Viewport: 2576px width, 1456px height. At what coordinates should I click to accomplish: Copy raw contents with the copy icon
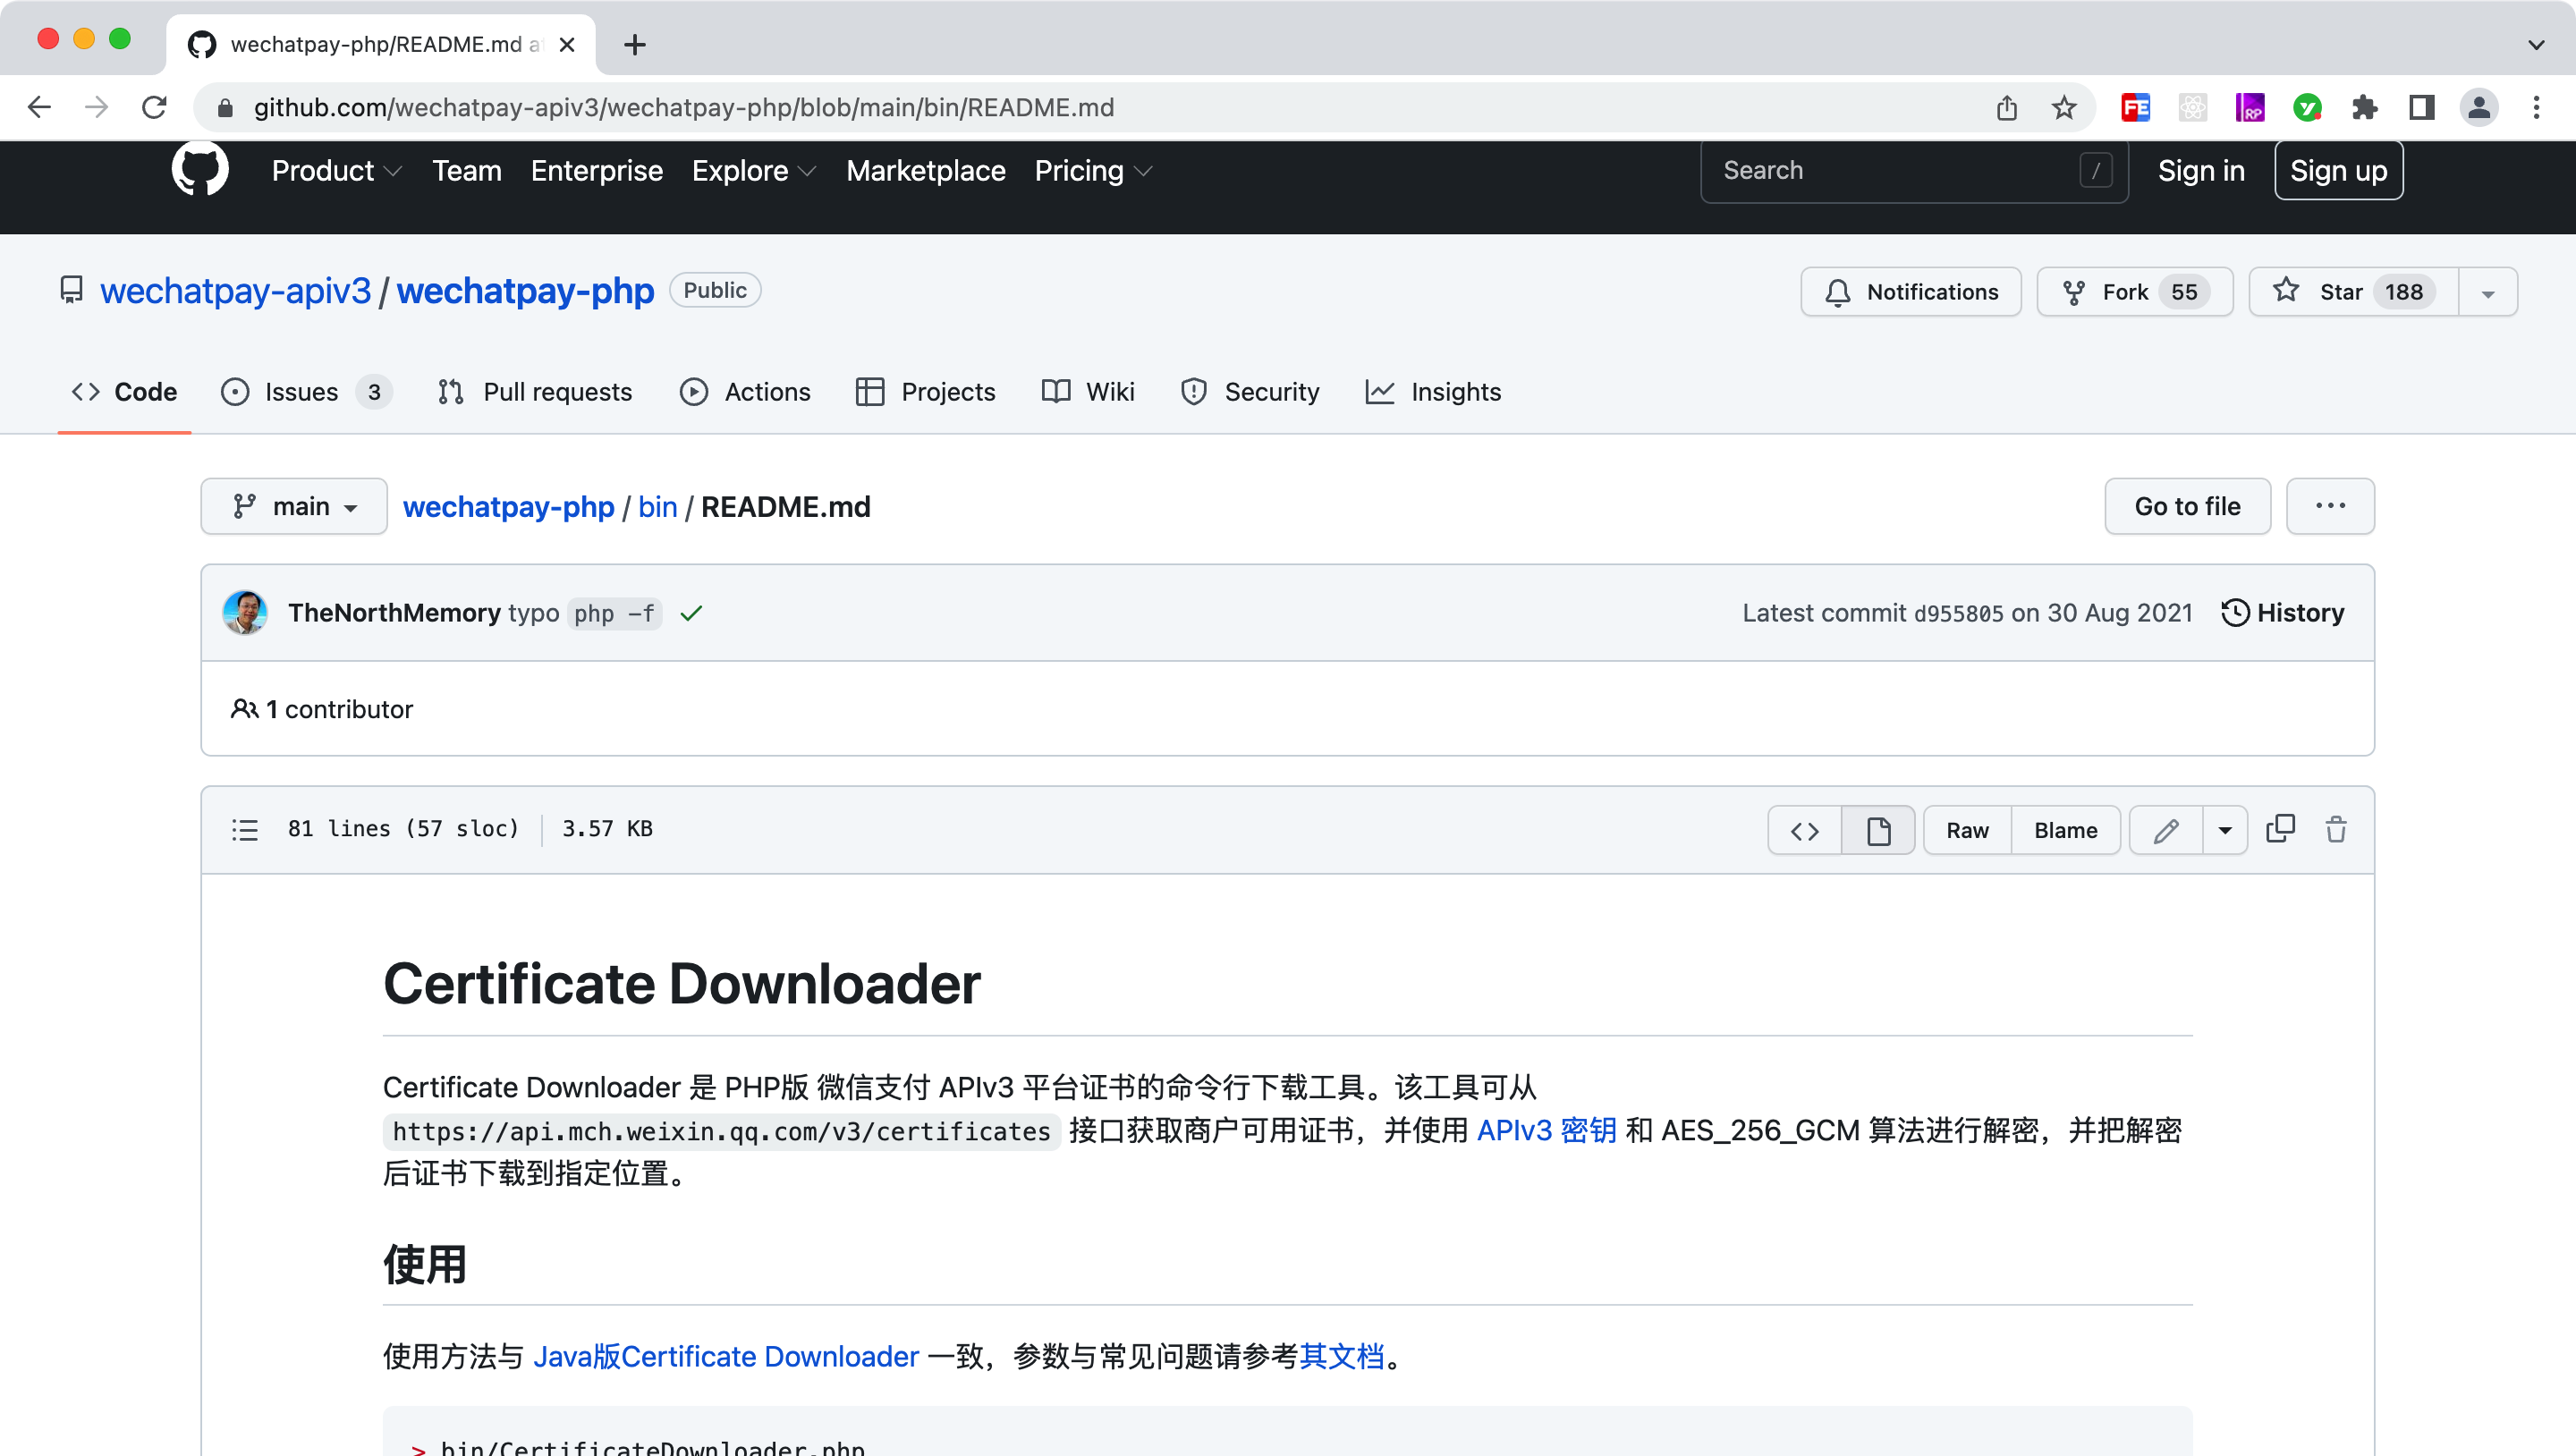(2279, 829)
